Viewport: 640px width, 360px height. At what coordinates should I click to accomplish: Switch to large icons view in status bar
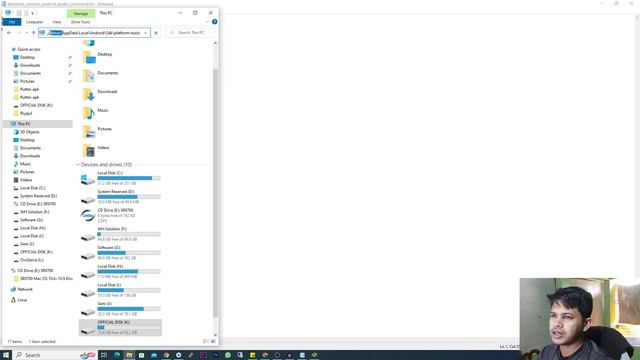(214, 341)
